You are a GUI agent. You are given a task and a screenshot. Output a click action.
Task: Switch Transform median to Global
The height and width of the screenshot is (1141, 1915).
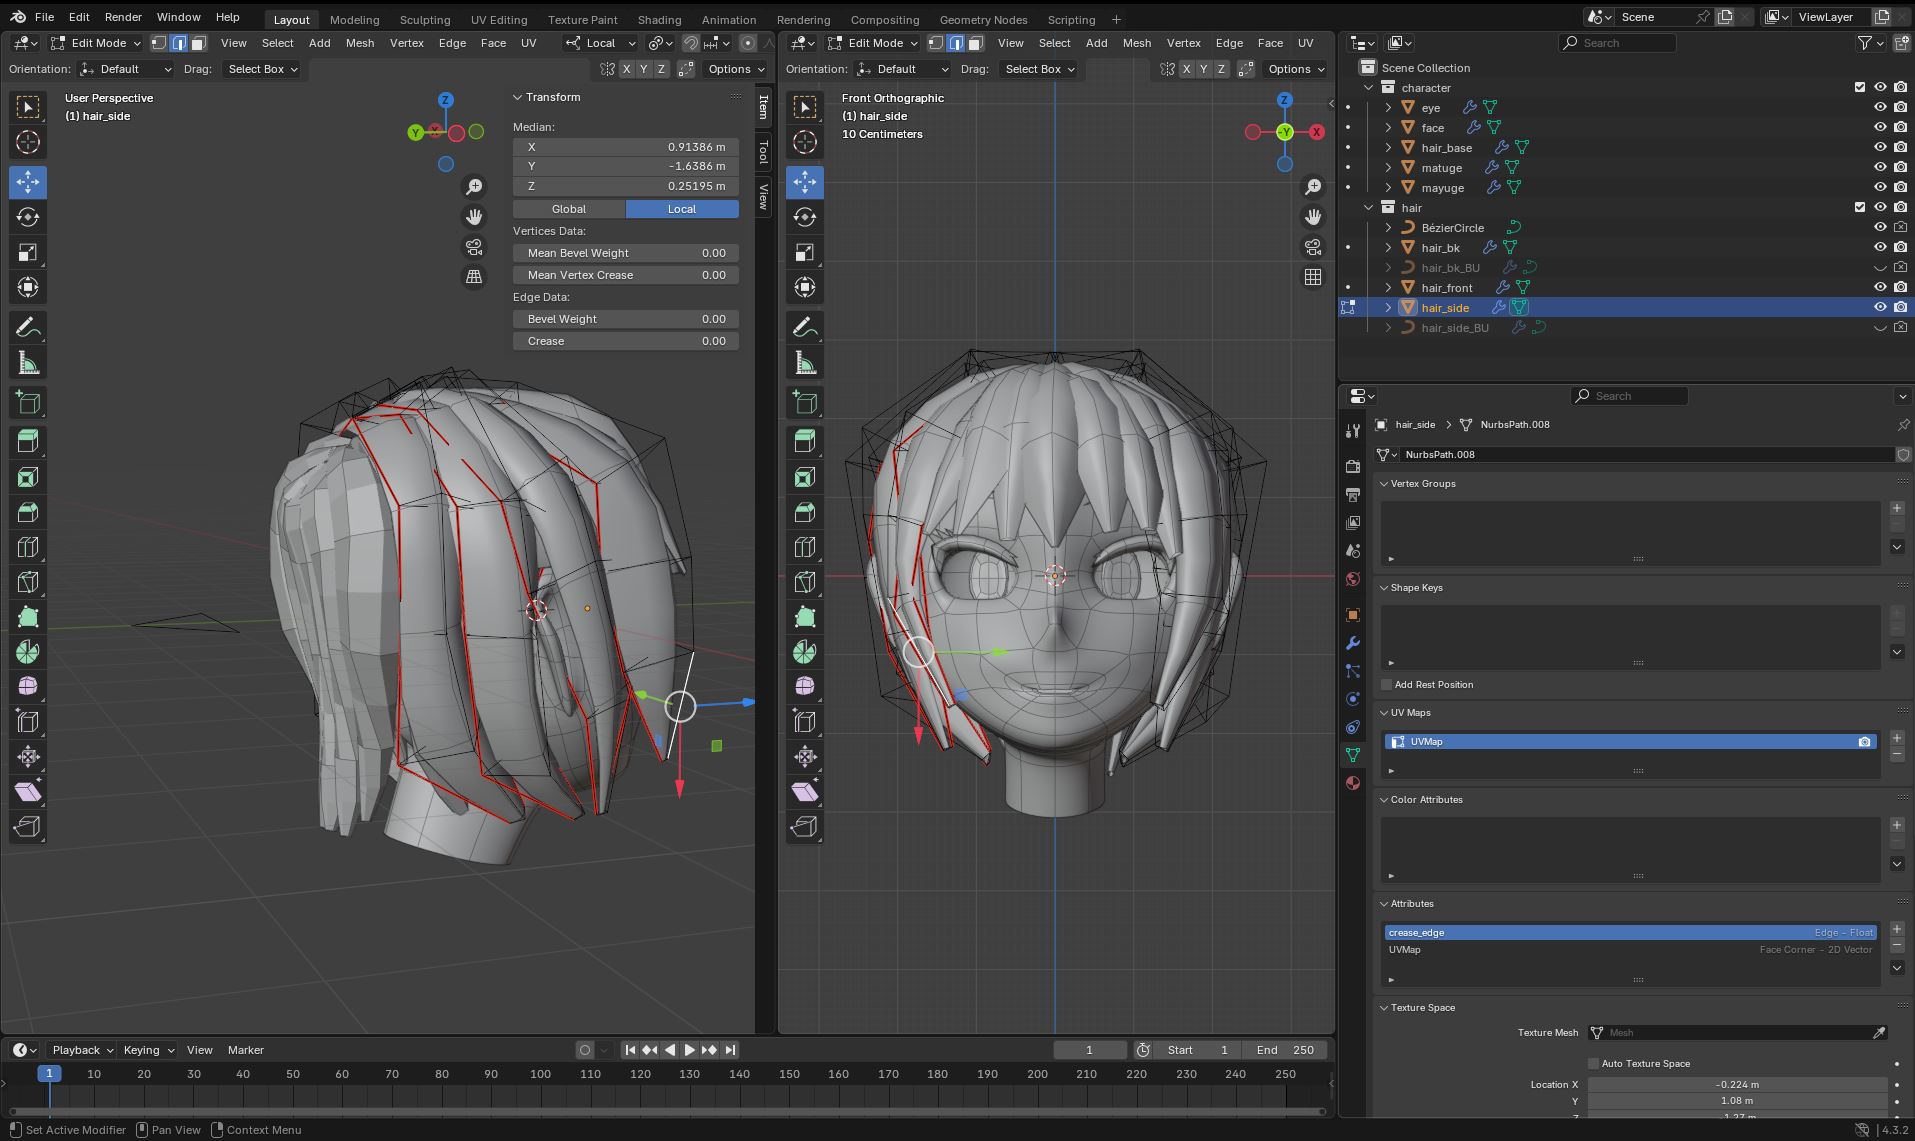(569, 209)
